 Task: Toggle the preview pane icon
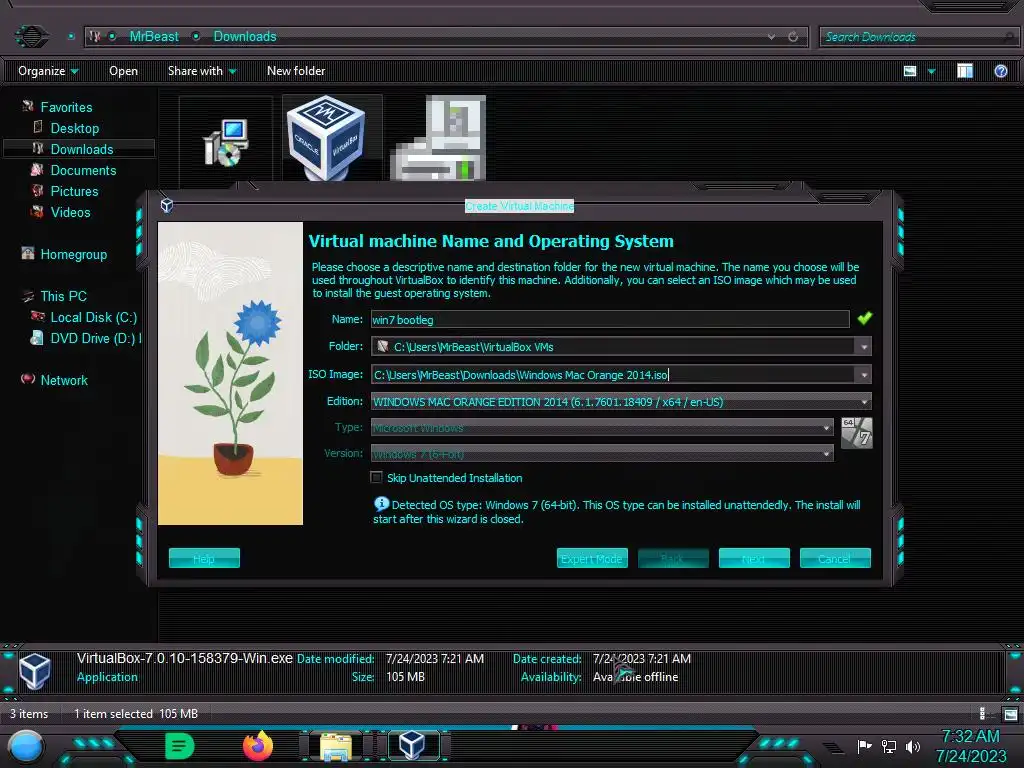(x=965, y=71)
